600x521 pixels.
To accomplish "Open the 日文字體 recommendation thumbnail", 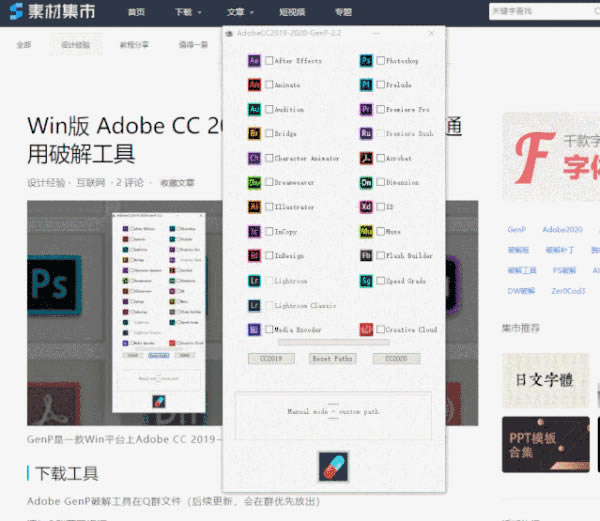I will pyautogui.click(x=546, y=380).
